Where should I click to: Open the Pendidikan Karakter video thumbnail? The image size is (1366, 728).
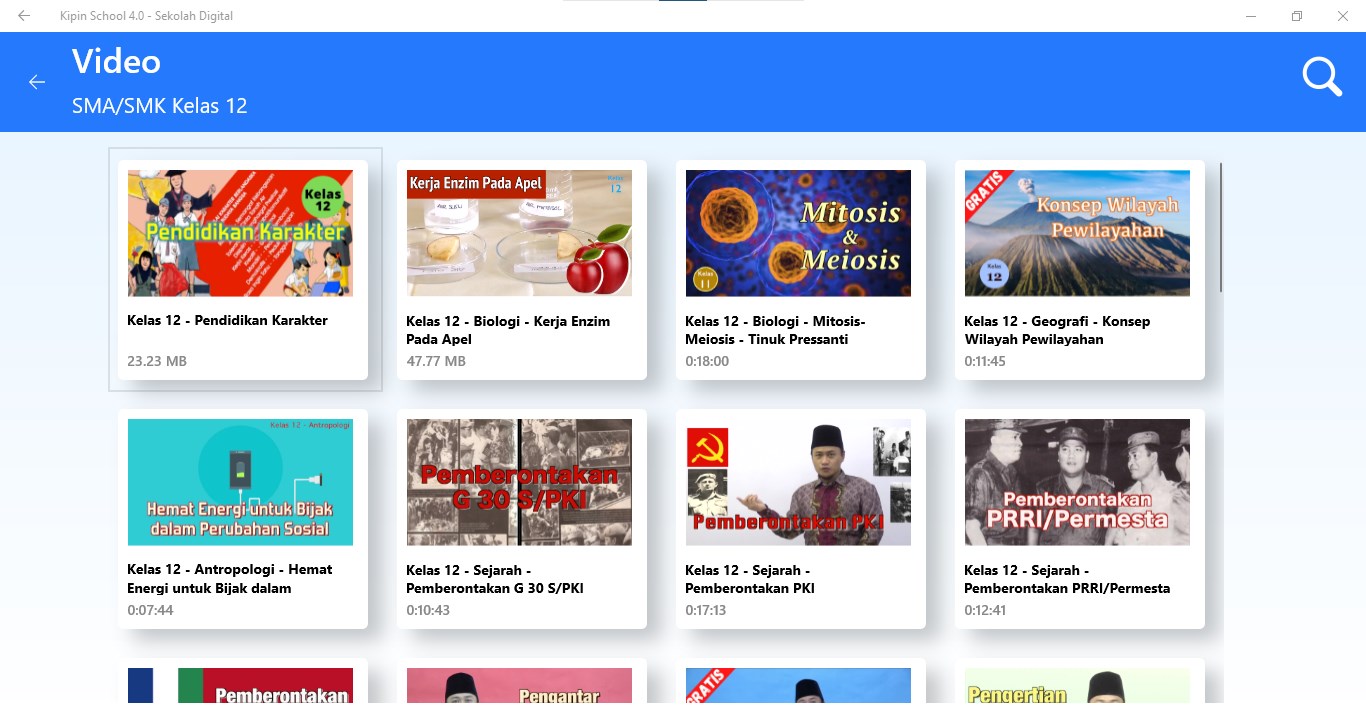coord(240,233)
